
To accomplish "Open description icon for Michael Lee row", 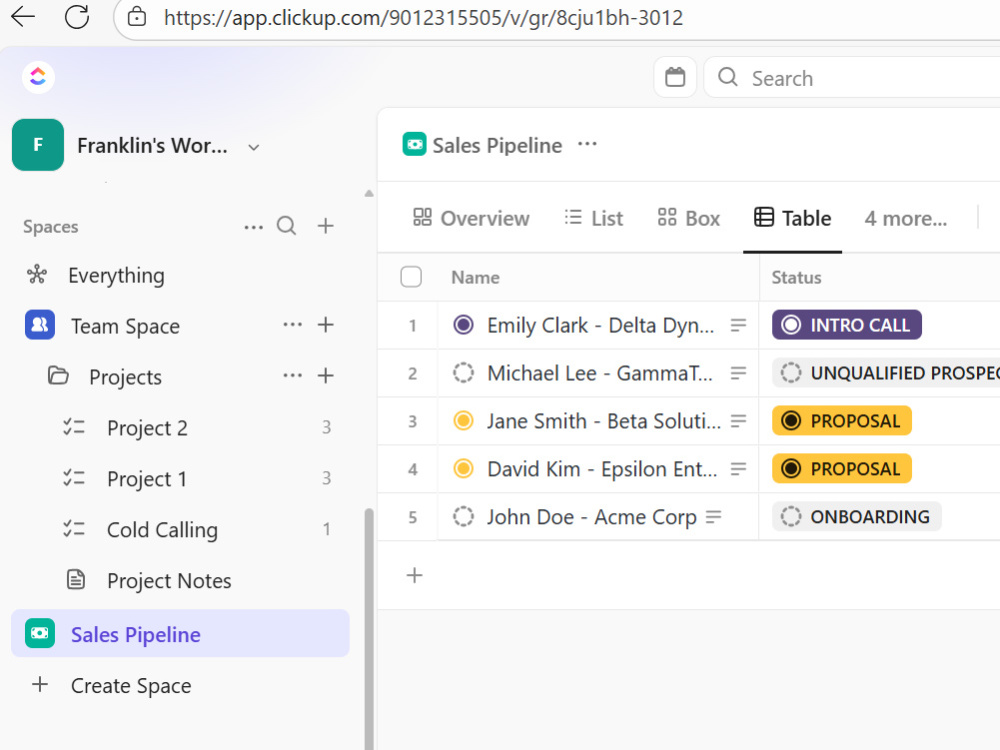I will pyautogui.click(x=739, y=373).
